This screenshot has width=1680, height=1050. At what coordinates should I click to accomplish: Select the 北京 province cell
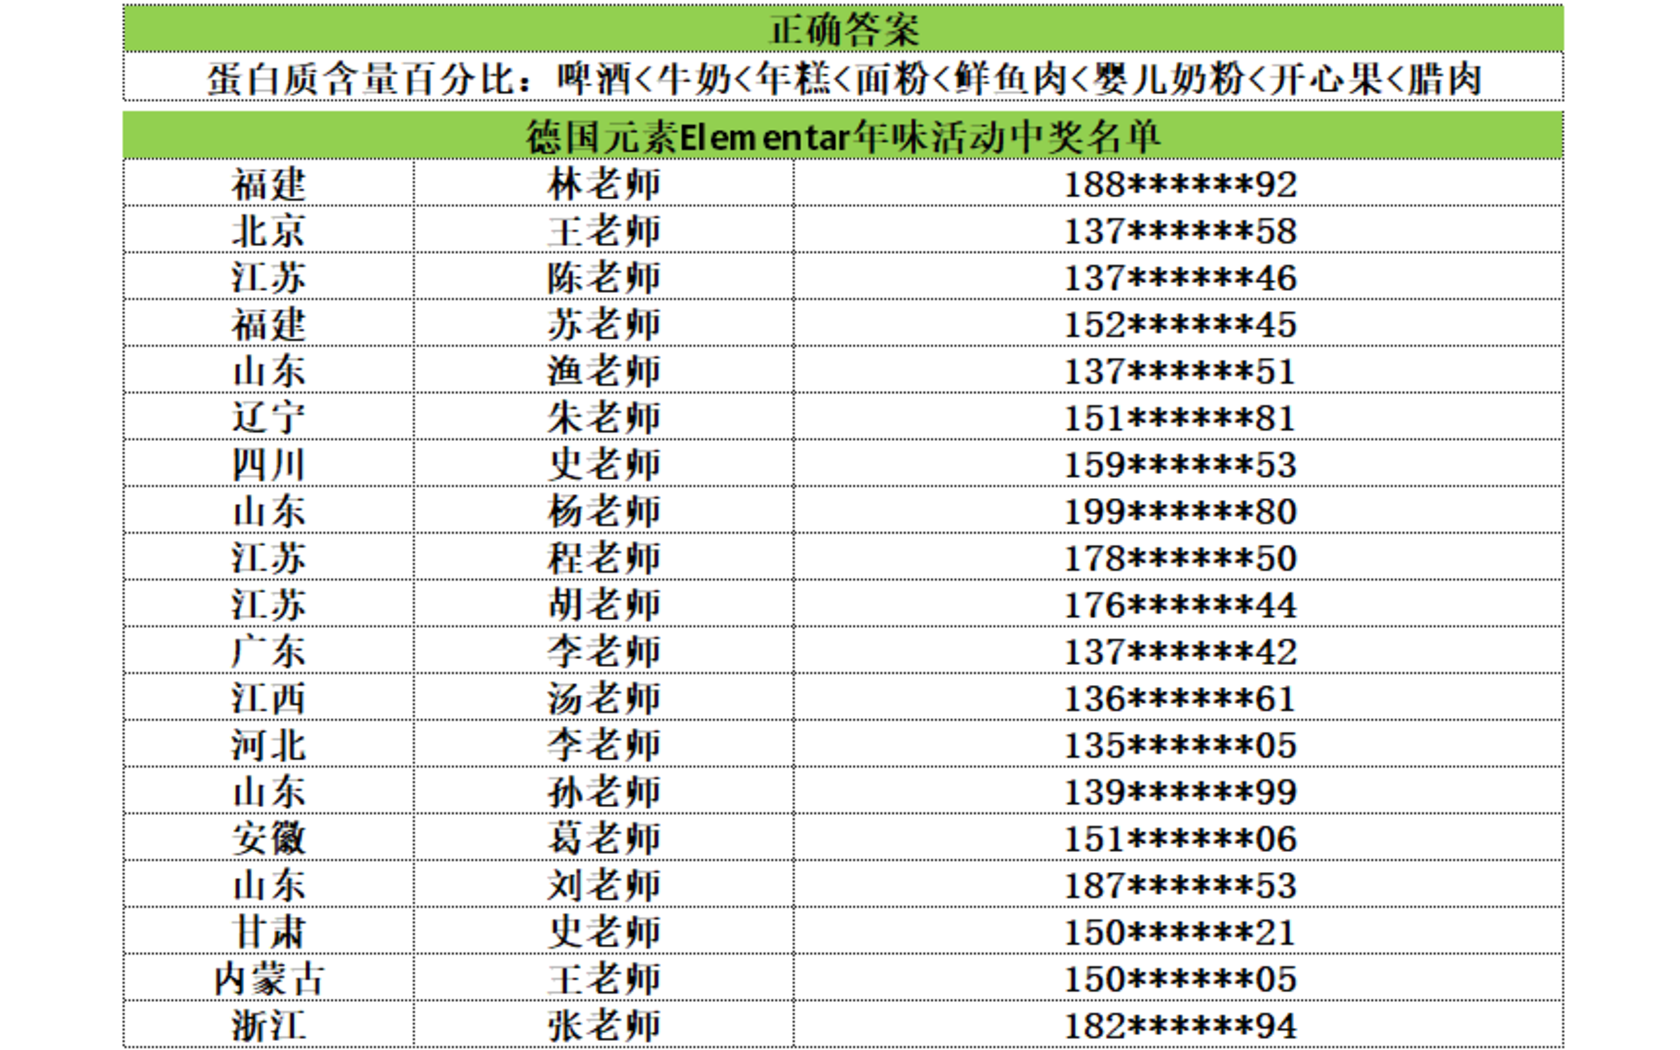[269, 231]
